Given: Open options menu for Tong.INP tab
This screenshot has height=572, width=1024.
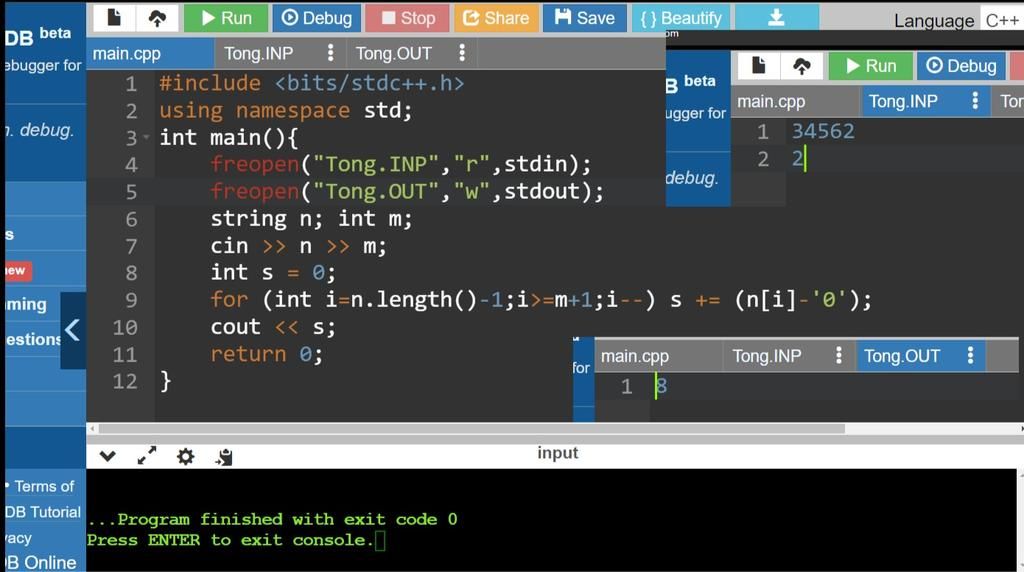Looking at the screenshot, I should click(330, 53).
